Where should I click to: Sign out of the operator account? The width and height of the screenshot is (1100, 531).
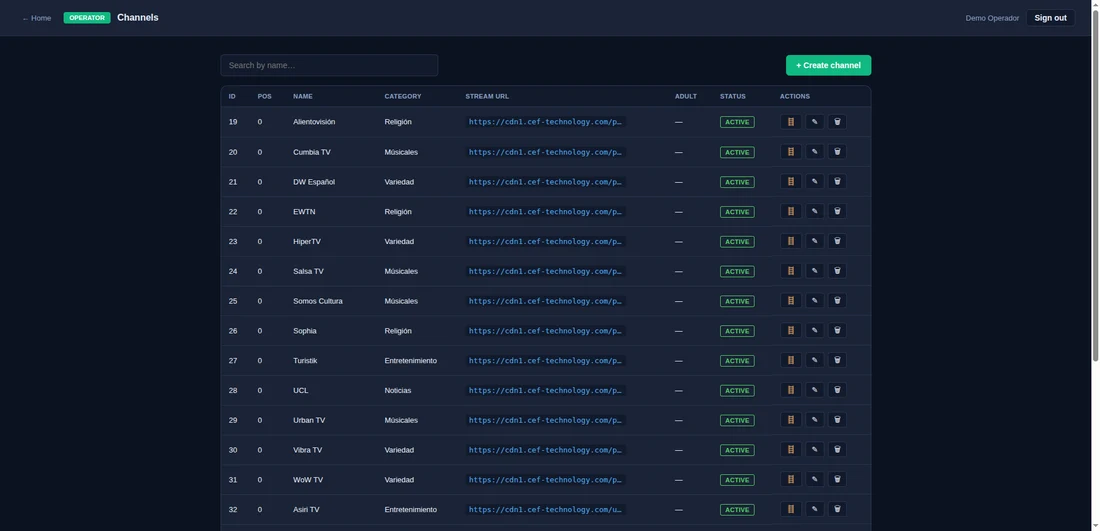[x=1050, y=18]
